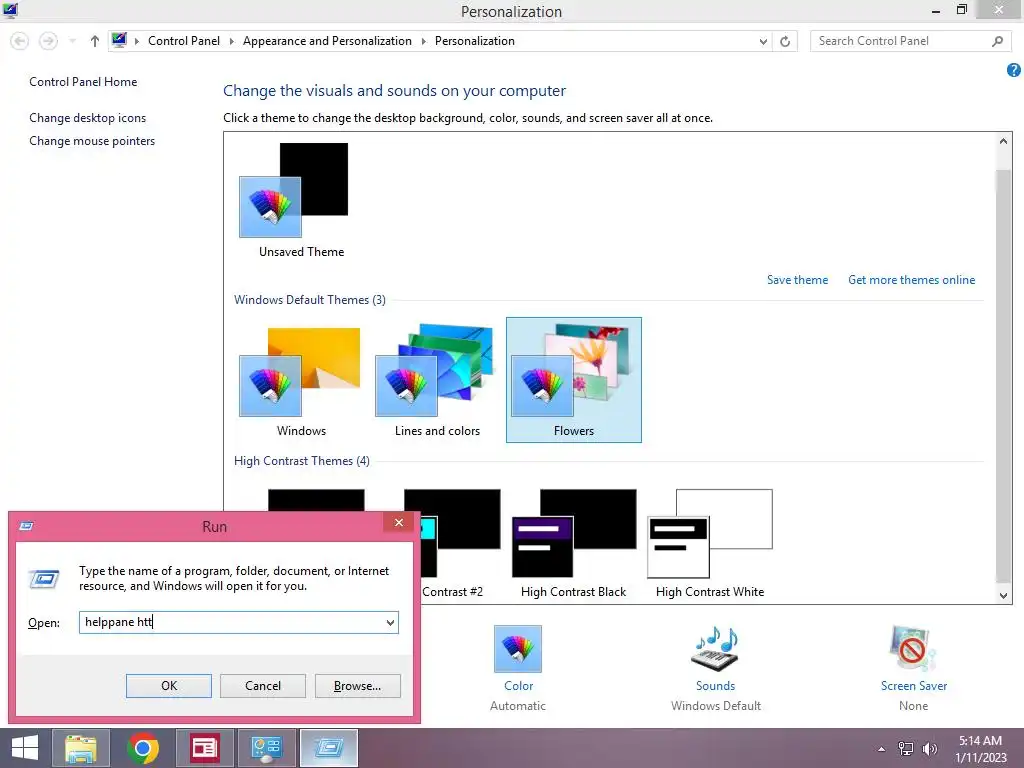Screen dimensions: 1024x768
Task: Open Control Panel Home link
Action: 83,82
